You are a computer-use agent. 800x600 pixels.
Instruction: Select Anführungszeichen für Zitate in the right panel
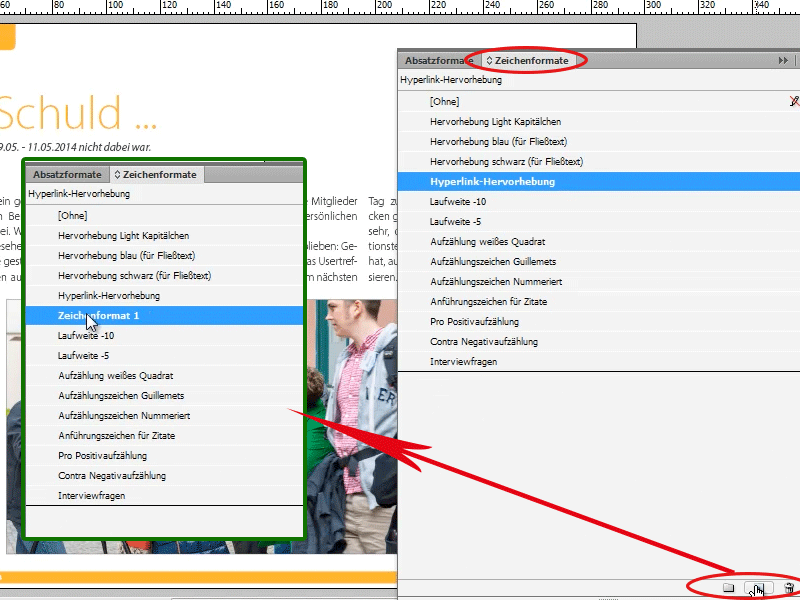click(x=598, y=302)
